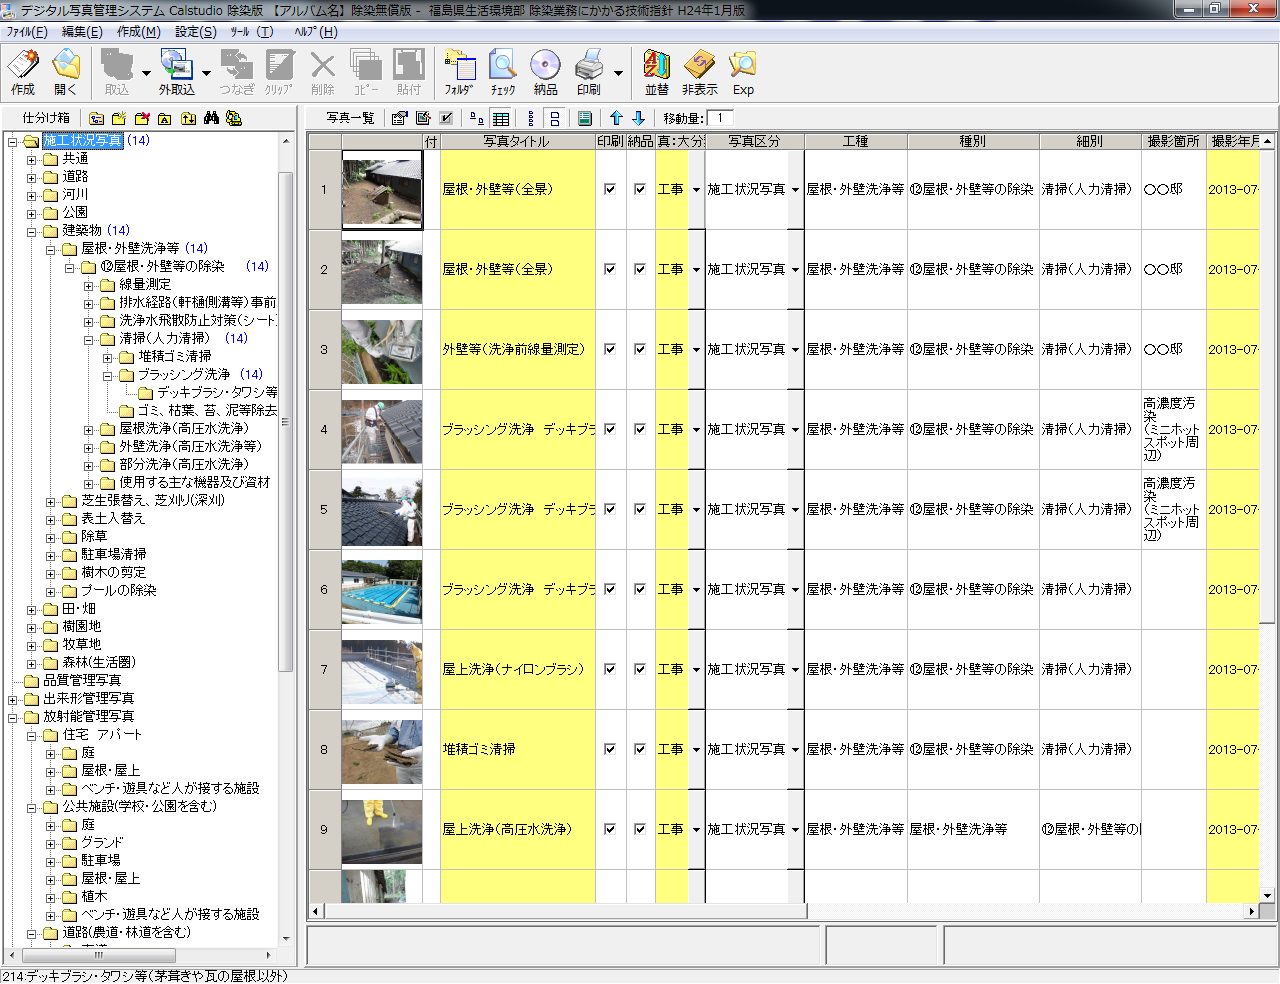Click the 移動量 input field

tap(721, 118)
